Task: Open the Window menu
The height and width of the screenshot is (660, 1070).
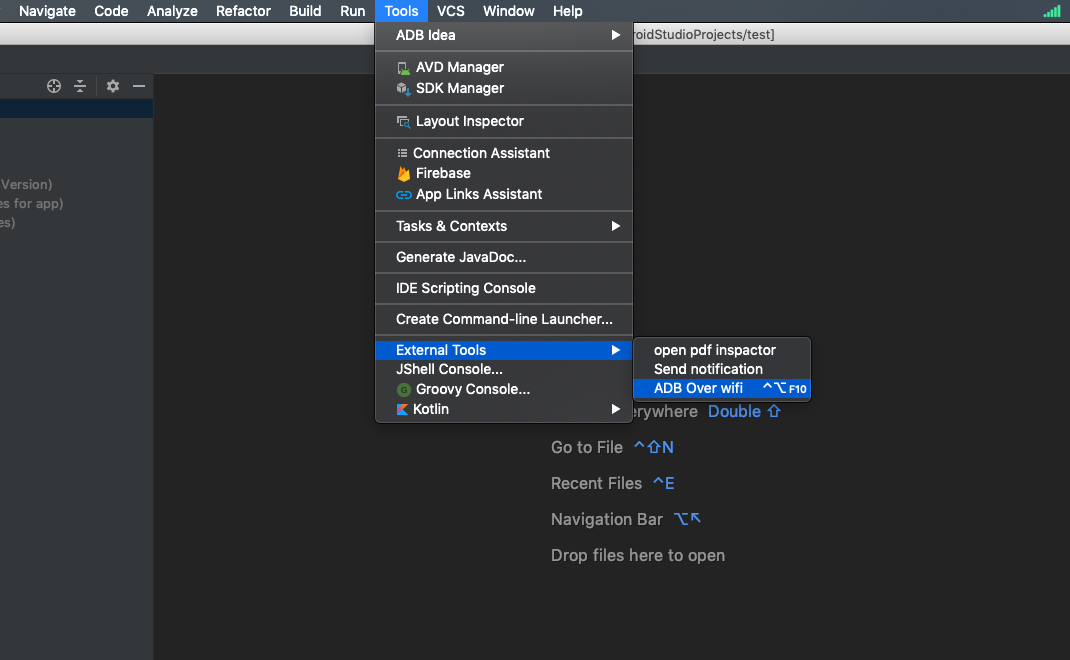Action: click(x=508, y=11)
